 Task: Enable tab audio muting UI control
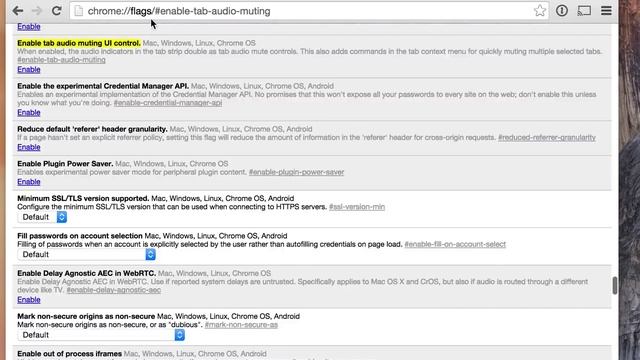tap(29, 70)
